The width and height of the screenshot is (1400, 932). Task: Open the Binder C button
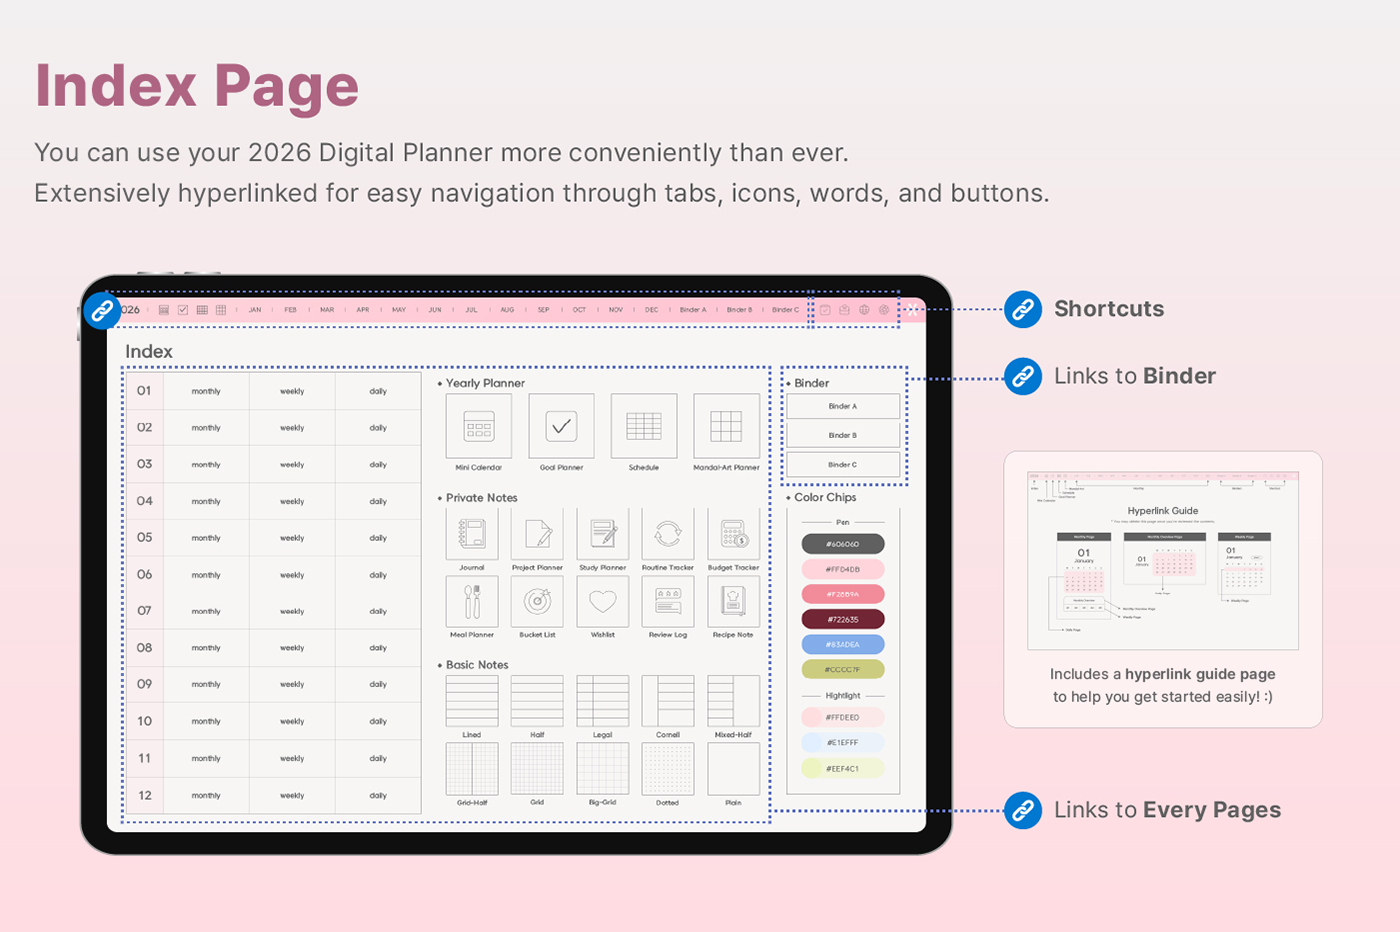[x=843, y=465]
